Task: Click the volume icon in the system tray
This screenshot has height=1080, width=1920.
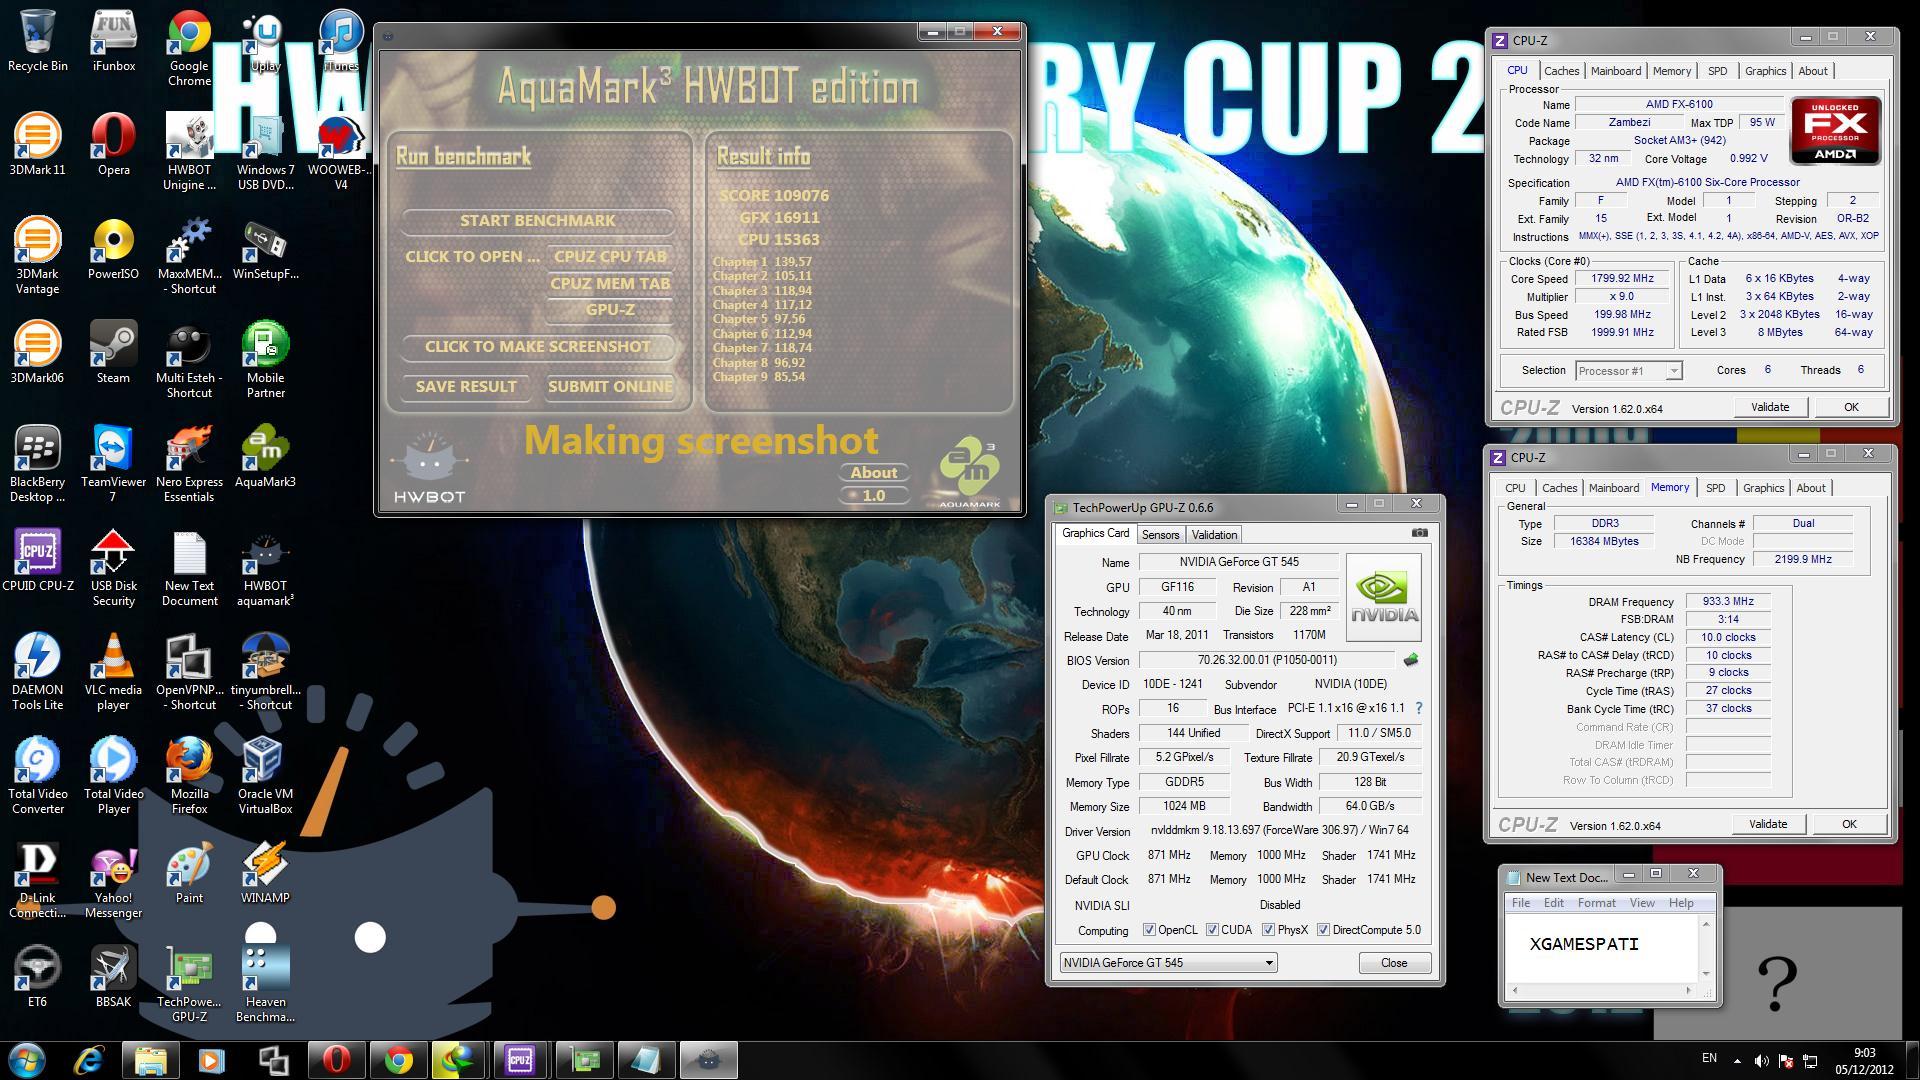Action: pyautogui.click(x=1761, y=1060)
